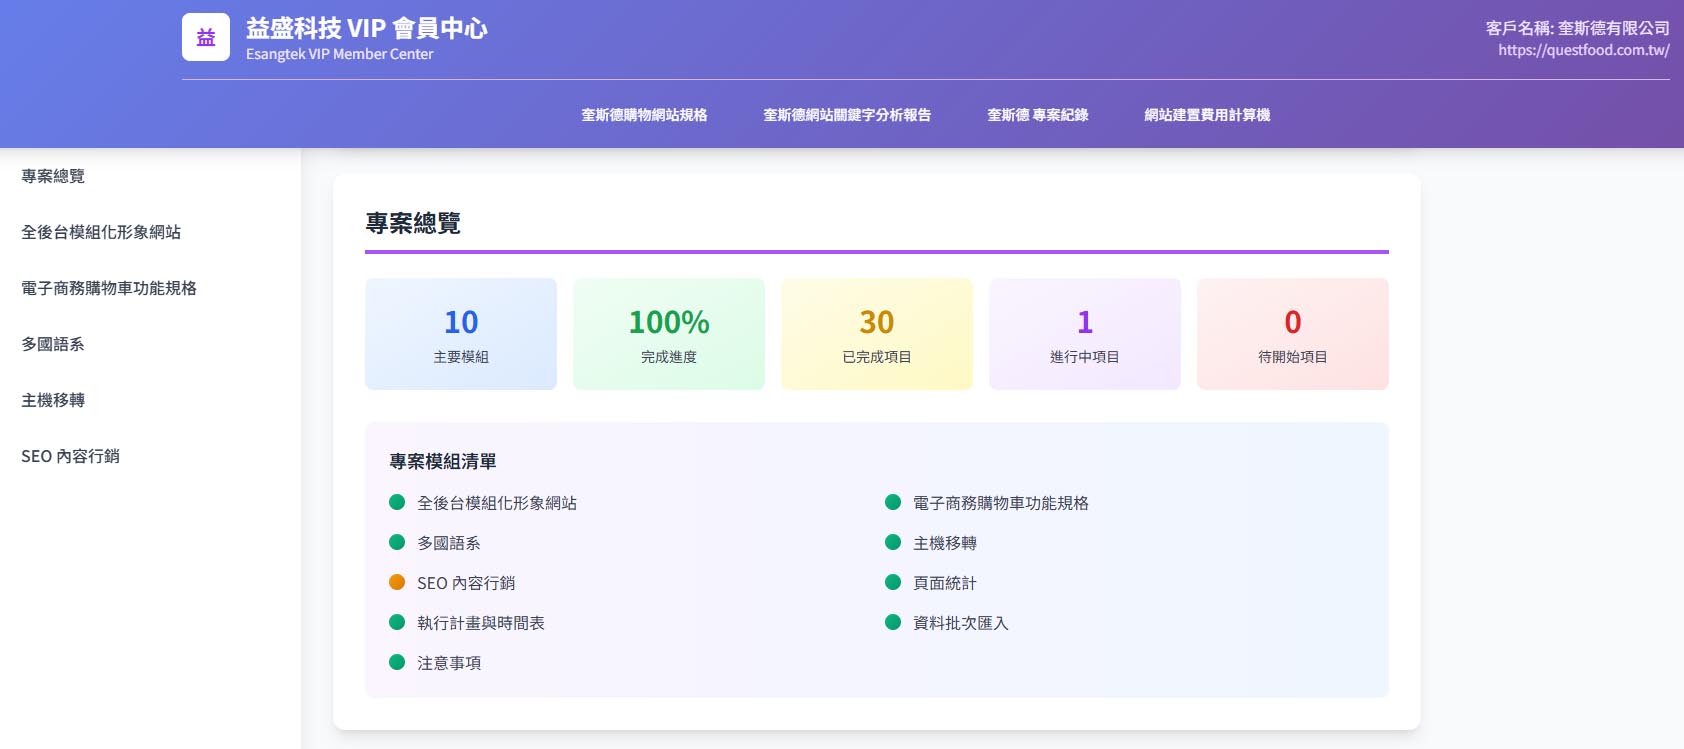Click the 0 待開始項目 red card
This screenshot has width=1684, height=749.
point(1293,334)
